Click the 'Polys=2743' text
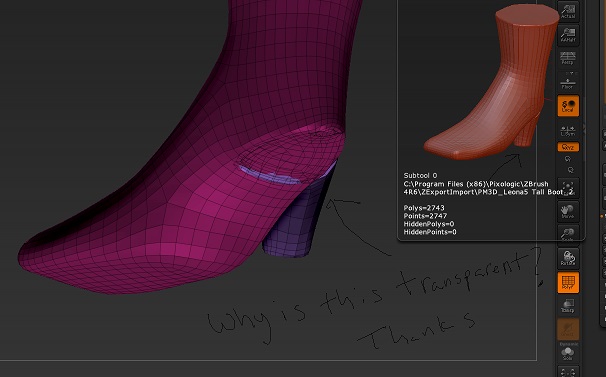 pos(424,208)
